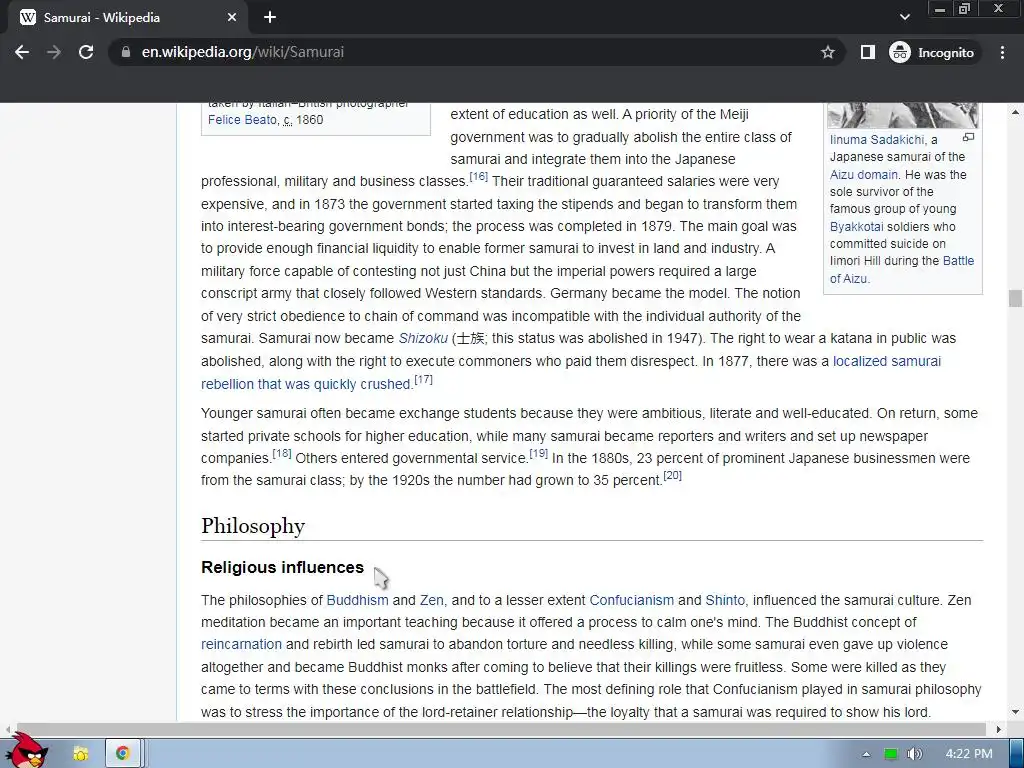Jump to citation [16]
Viewport: 1024px width, 768px height.
pyautogui.click(x=479, y=176)
